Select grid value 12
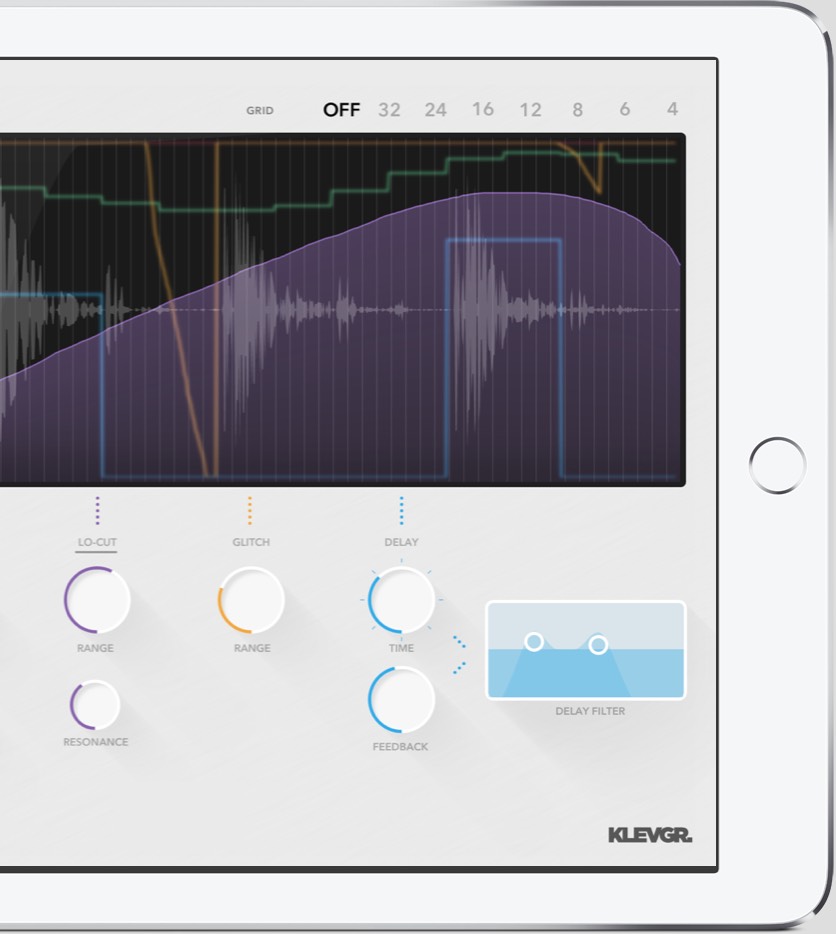Viewport: 836px width, 934px height. (x=531, y=109)
